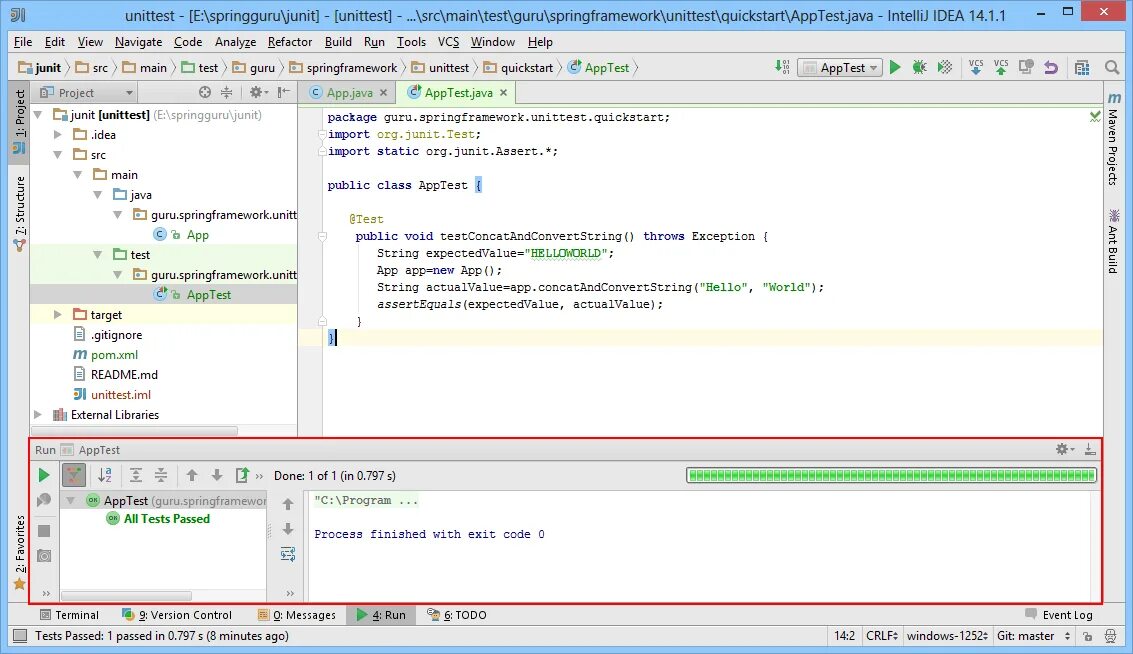Screen dimensions: 1133x654
Task: Rerun tests with green arrow in Run panel
Action: point(43,476)
